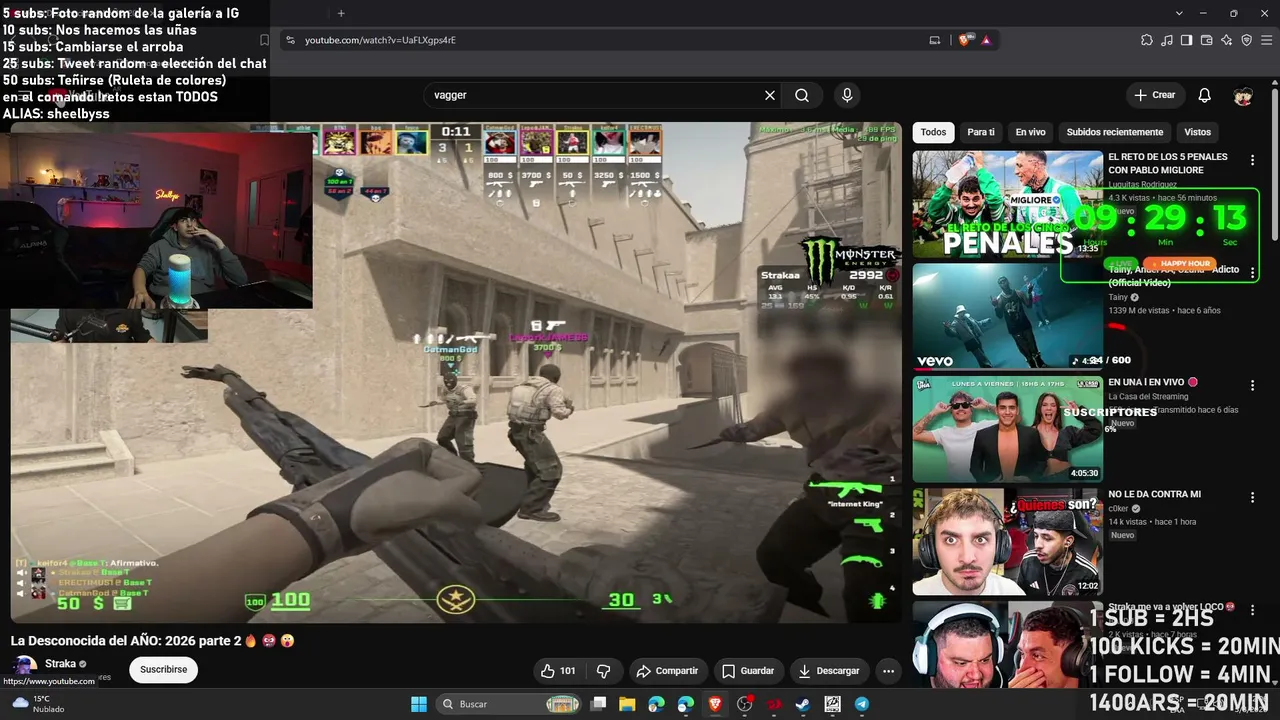Open the En Una I En Vivo thumbnail
This screenshot has width=1280, height=720.
click(1008, 429)
